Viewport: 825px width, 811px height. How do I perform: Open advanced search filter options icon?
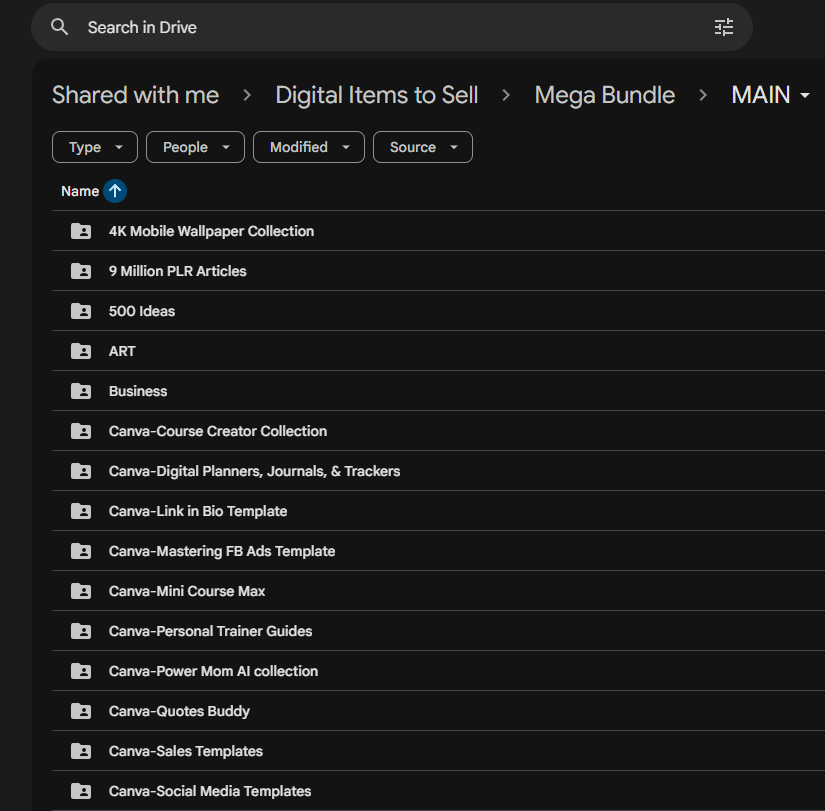(723, 27)
